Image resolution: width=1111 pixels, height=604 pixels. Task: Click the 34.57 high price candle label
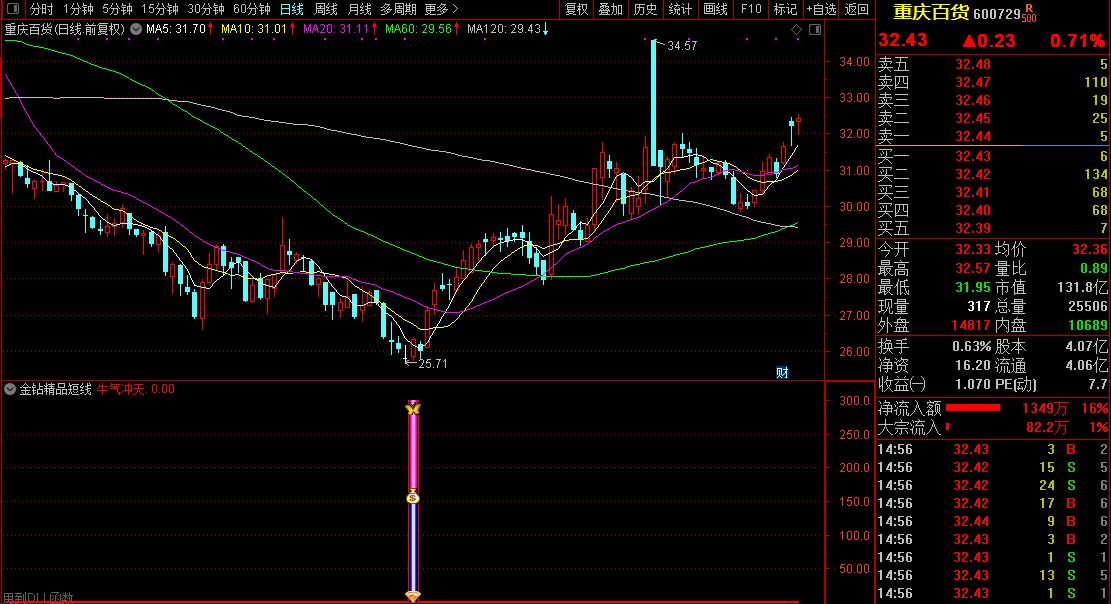coord(682,46)
